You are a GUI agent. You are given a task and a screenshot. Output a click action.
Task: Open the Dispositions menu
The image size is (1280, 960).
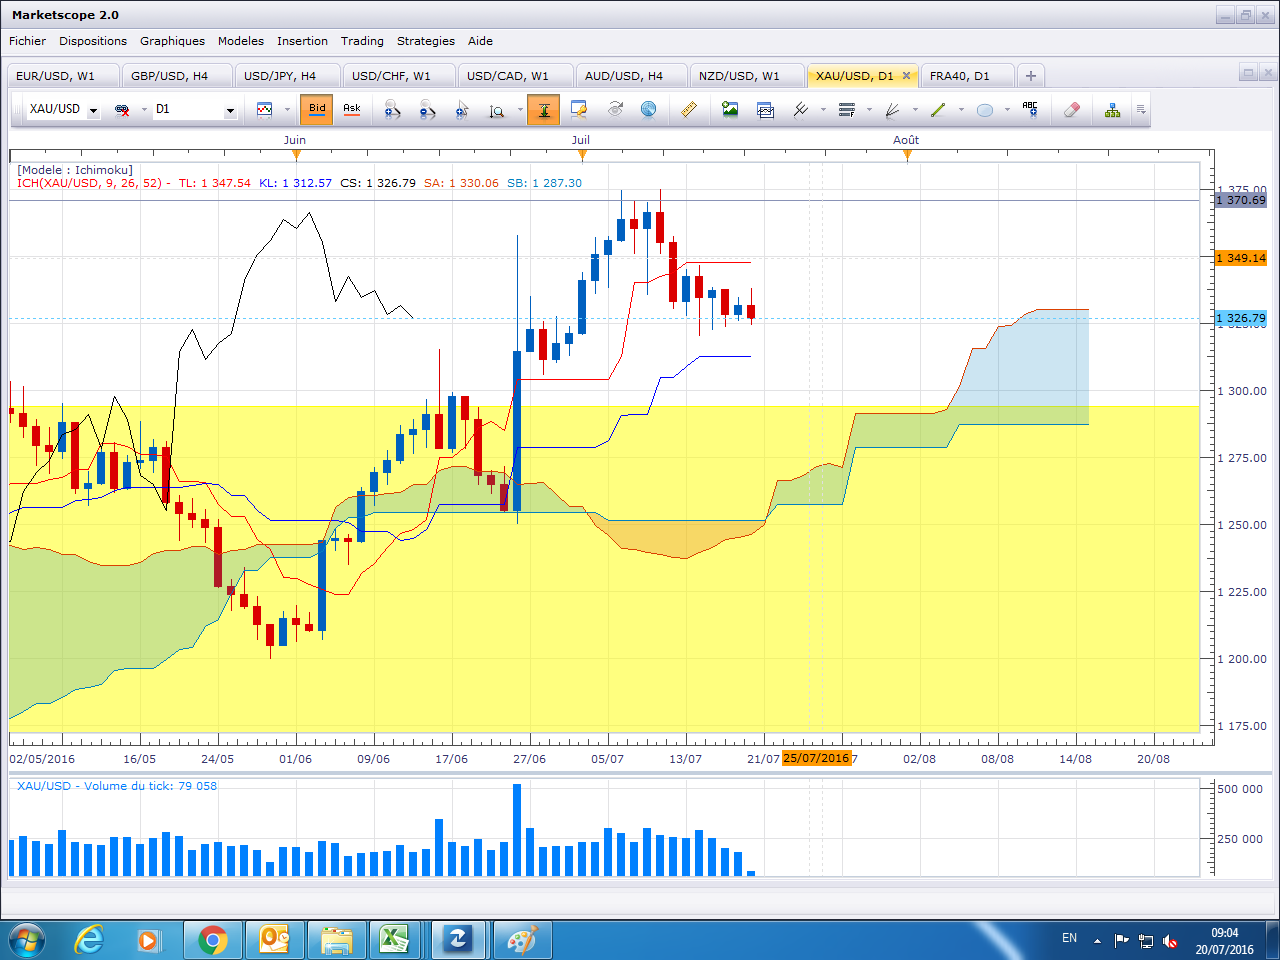[93, 41]
